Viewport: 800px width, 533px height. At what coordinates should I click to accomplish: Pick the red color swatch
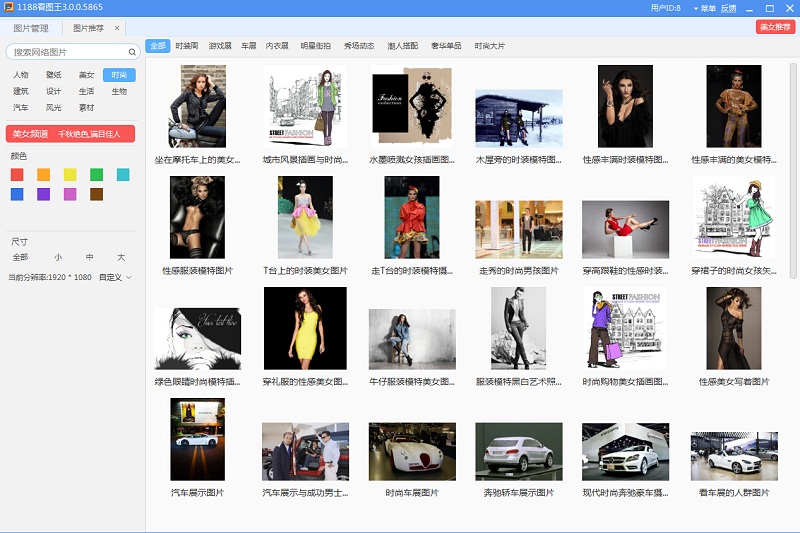tap(17, 174)
